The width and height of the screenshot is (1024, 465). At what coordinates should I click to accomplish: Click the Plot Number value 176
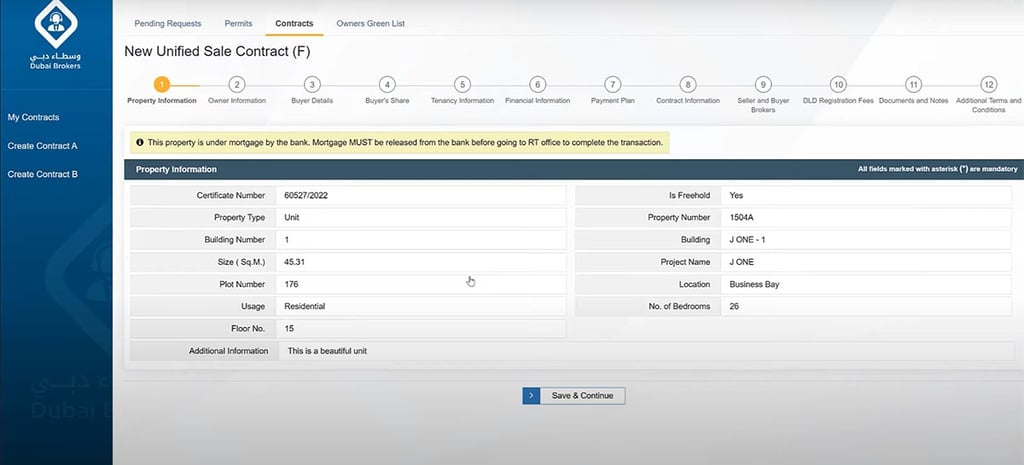(x=291, y=284)
